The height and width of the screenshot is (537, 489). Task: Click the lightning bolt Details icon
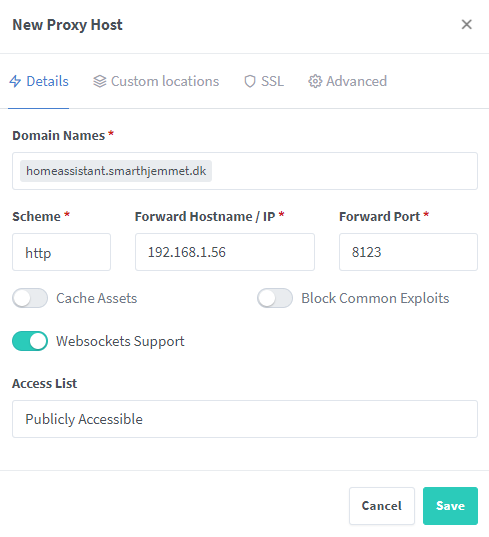click(15, 82)
